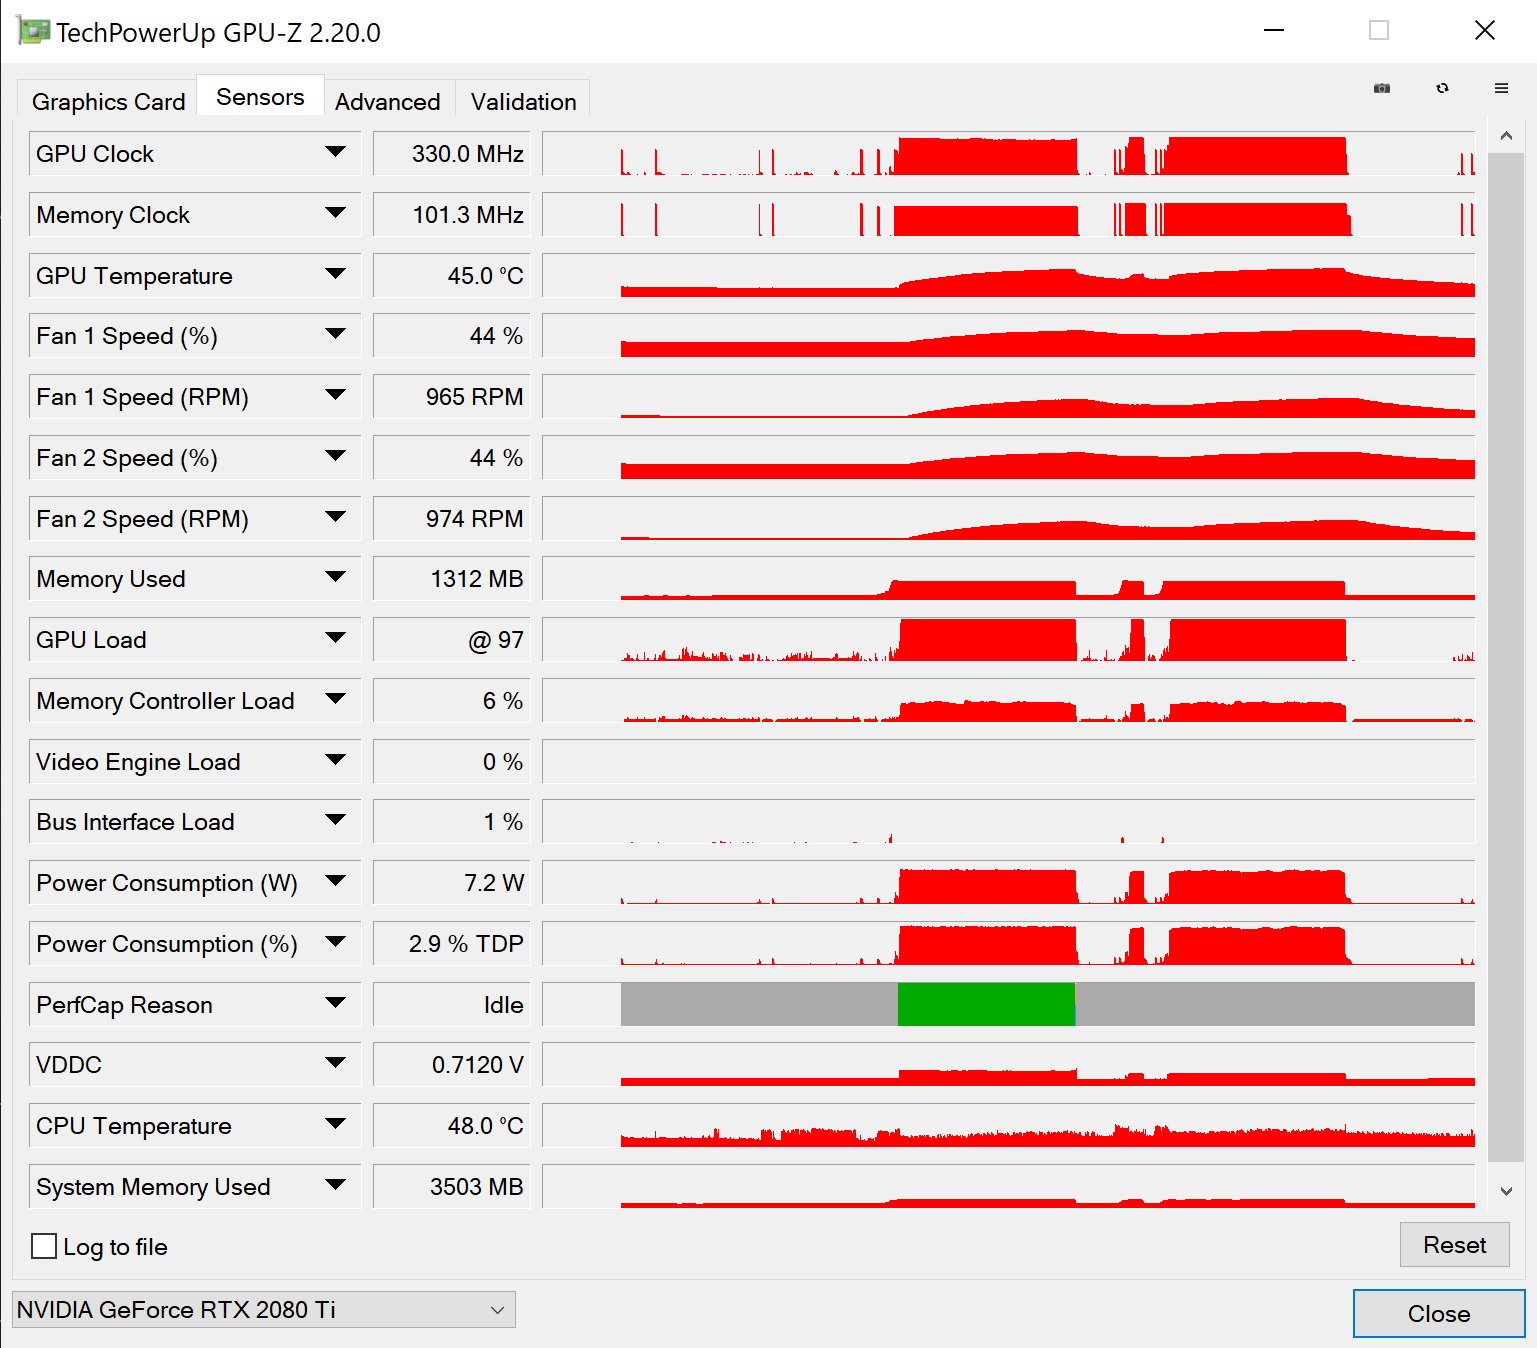Image resolution: width=1537 pixels, height=1348 pixels.
Task: Open the Bus Interface Load dropdown
Action: [x=335, y=821]
